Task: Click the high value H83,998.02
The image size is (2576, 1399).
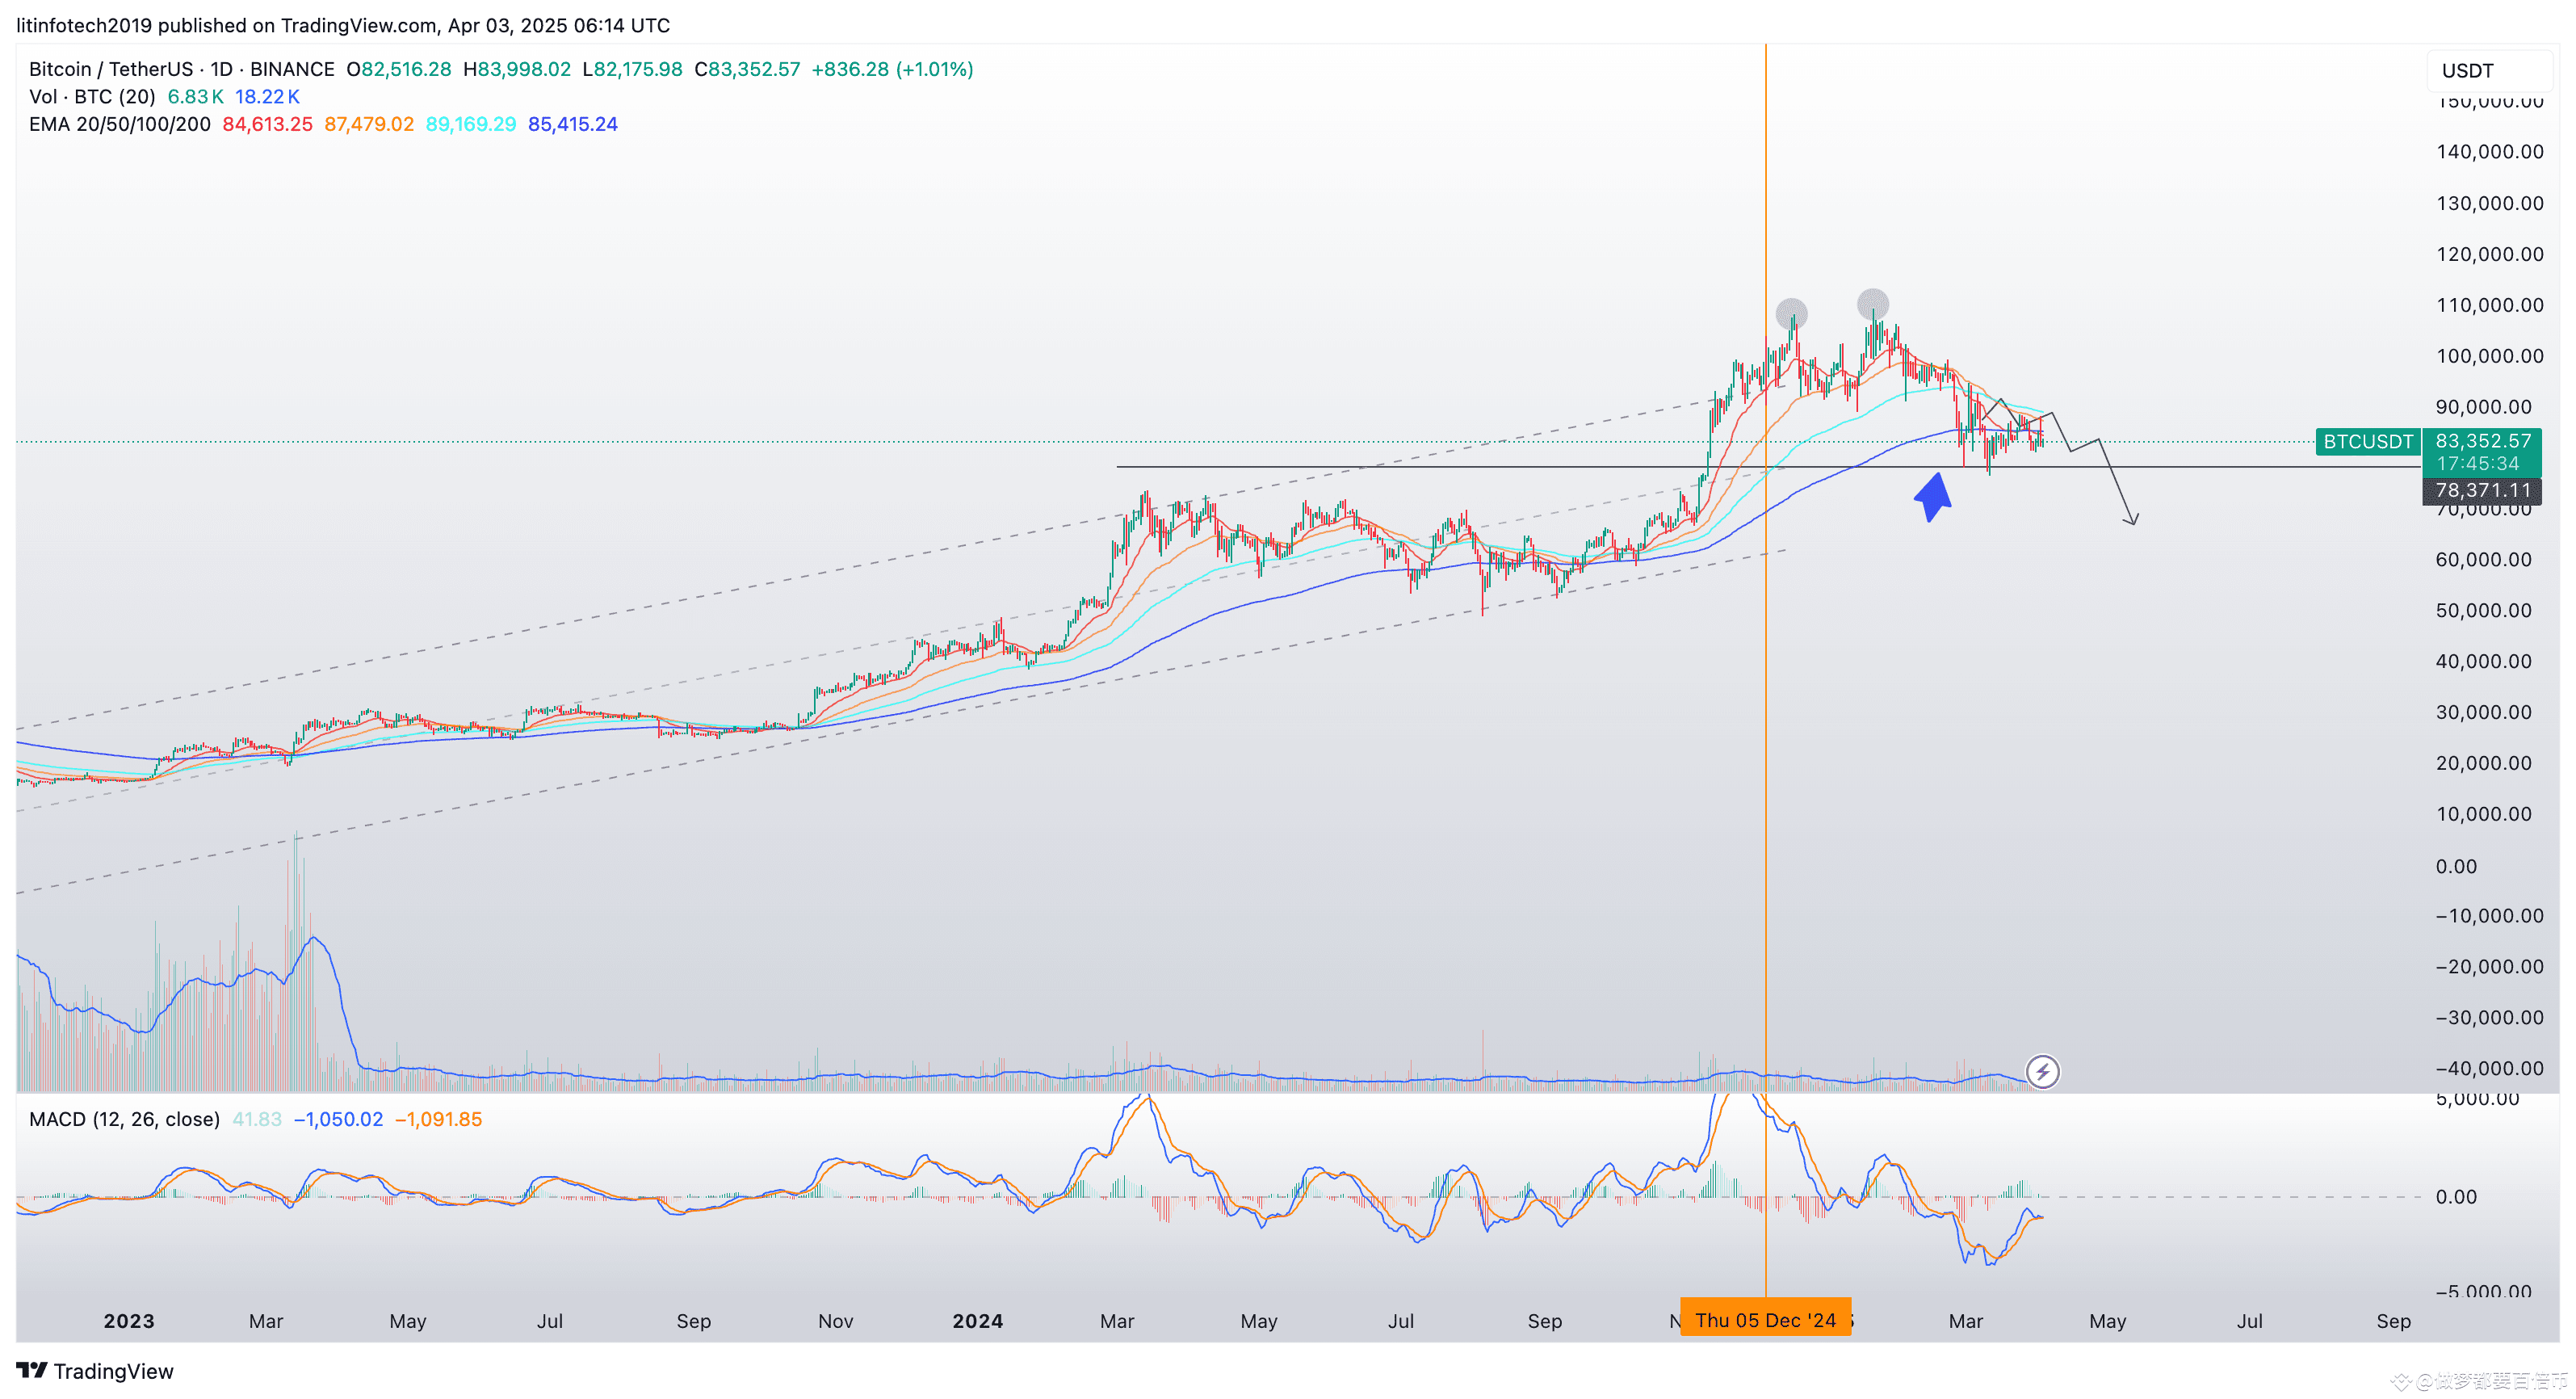Action: 517,69
